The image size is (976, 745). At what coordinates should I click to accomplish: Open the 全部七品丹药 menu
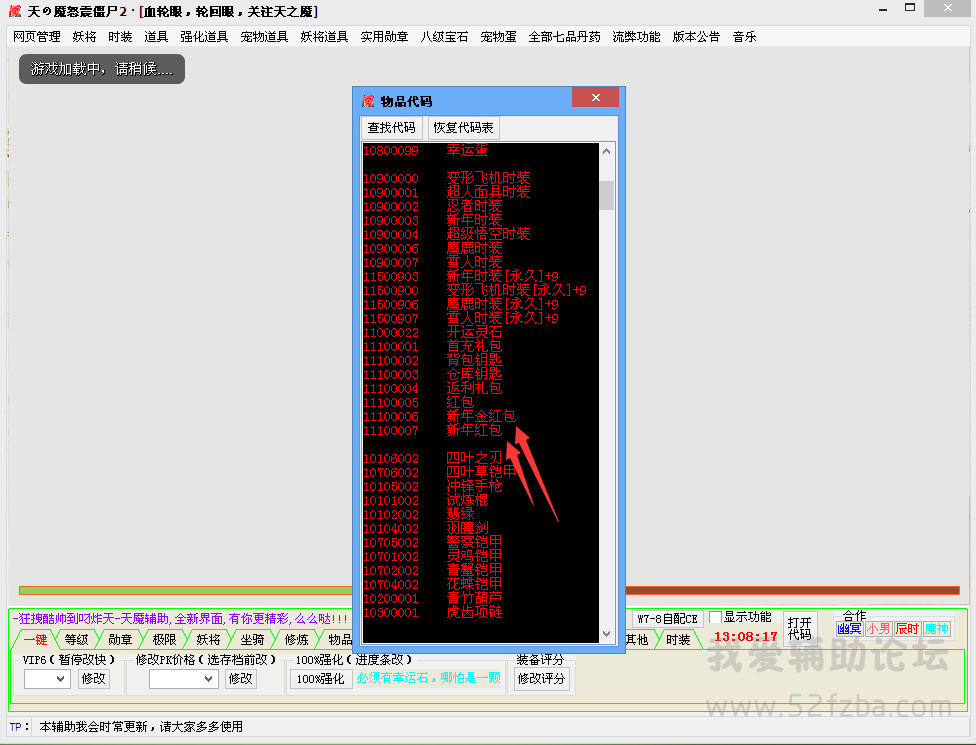pos(564,37)
